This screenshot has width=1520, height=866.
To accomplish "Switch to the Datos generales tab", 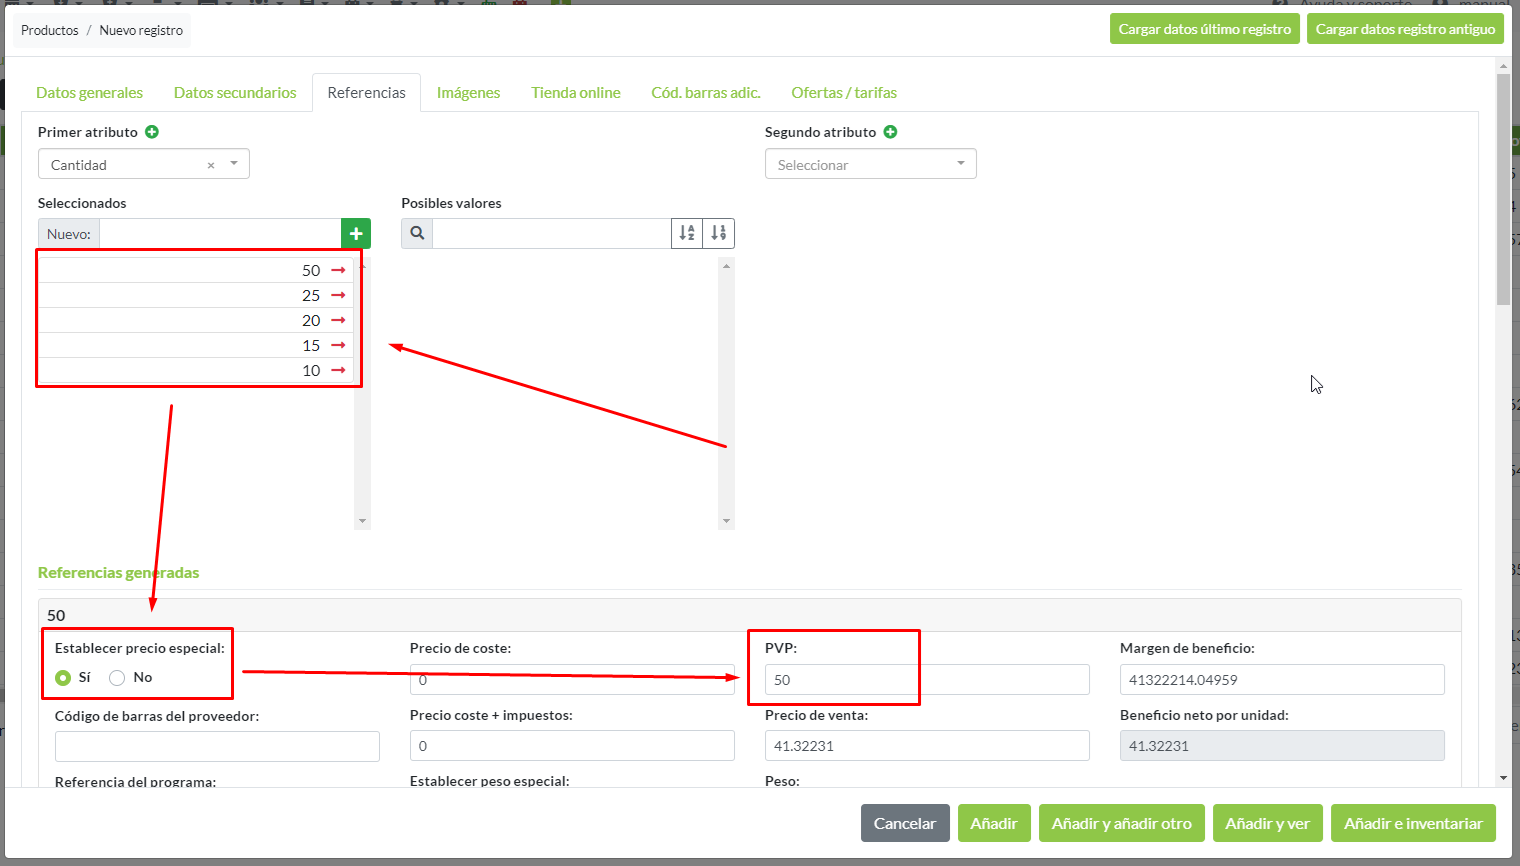I will point(89,93).
